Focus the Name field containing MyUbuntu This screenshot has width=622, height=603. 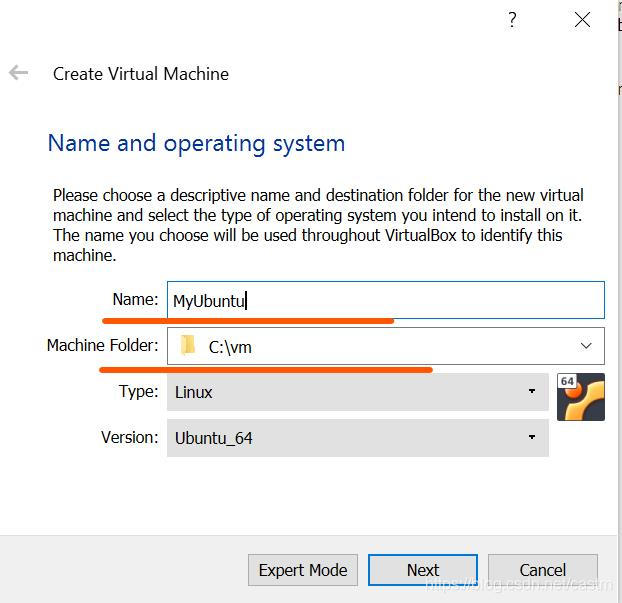(x=386, y=300)
